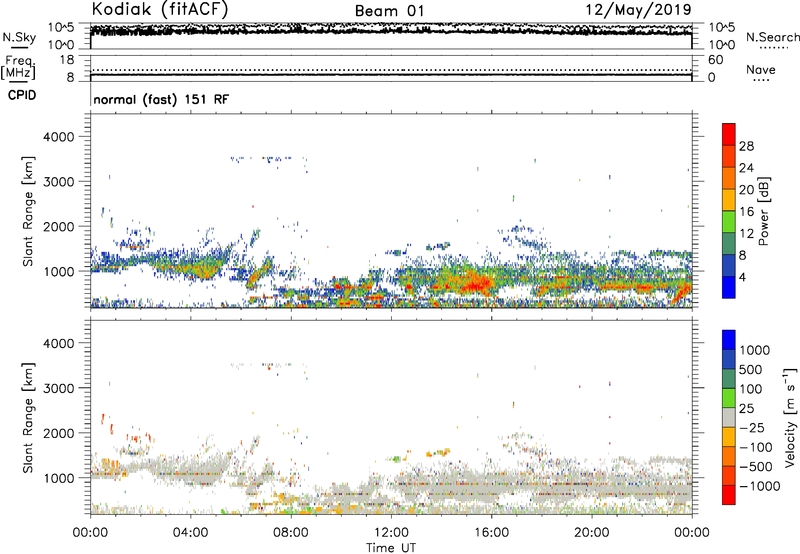Click "Slant Range [km]" label of power panel
This screenshot has height=554, width=800.
pyautogui.click(x=28, y=211)
